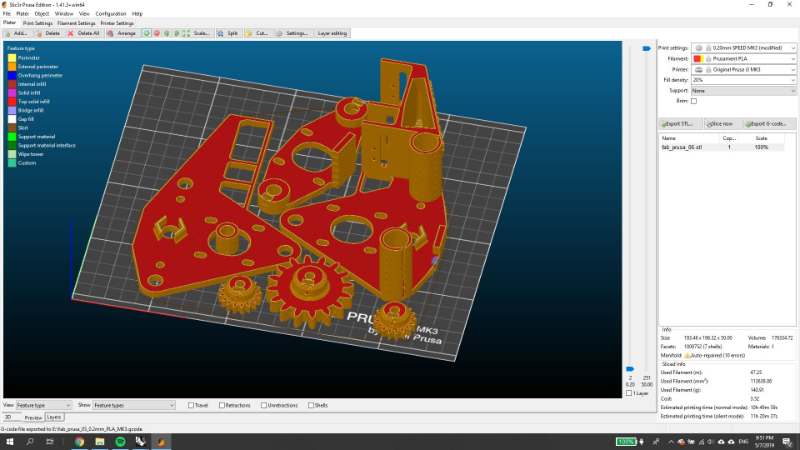Click the Task View taskbar icon
This screenshot has height=450, width=800.
coord(49,442)
